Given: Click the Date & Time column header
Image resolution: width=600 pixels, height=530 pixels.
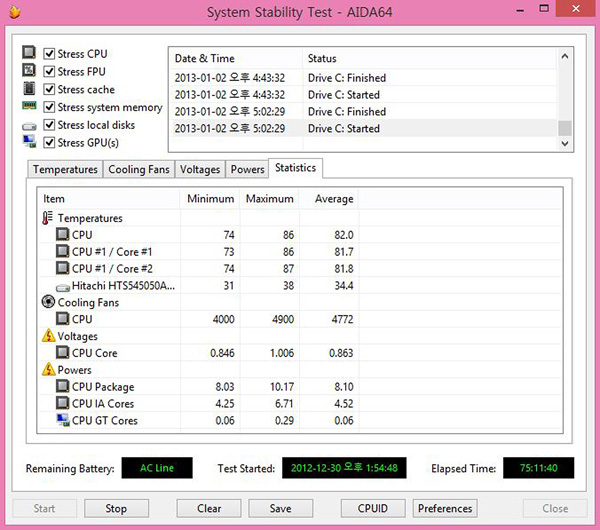Looking at the screenshot, I should [x=235, y=58].
